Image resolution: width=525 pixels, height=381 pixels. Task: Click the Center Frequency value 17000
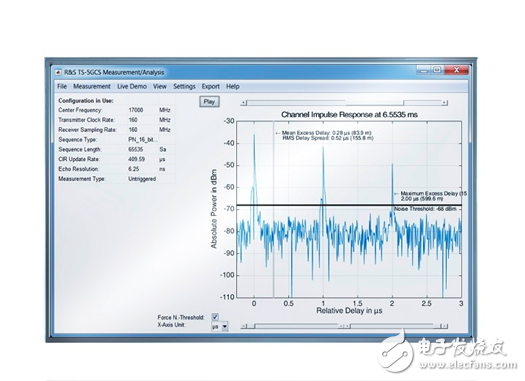(136, 110)
